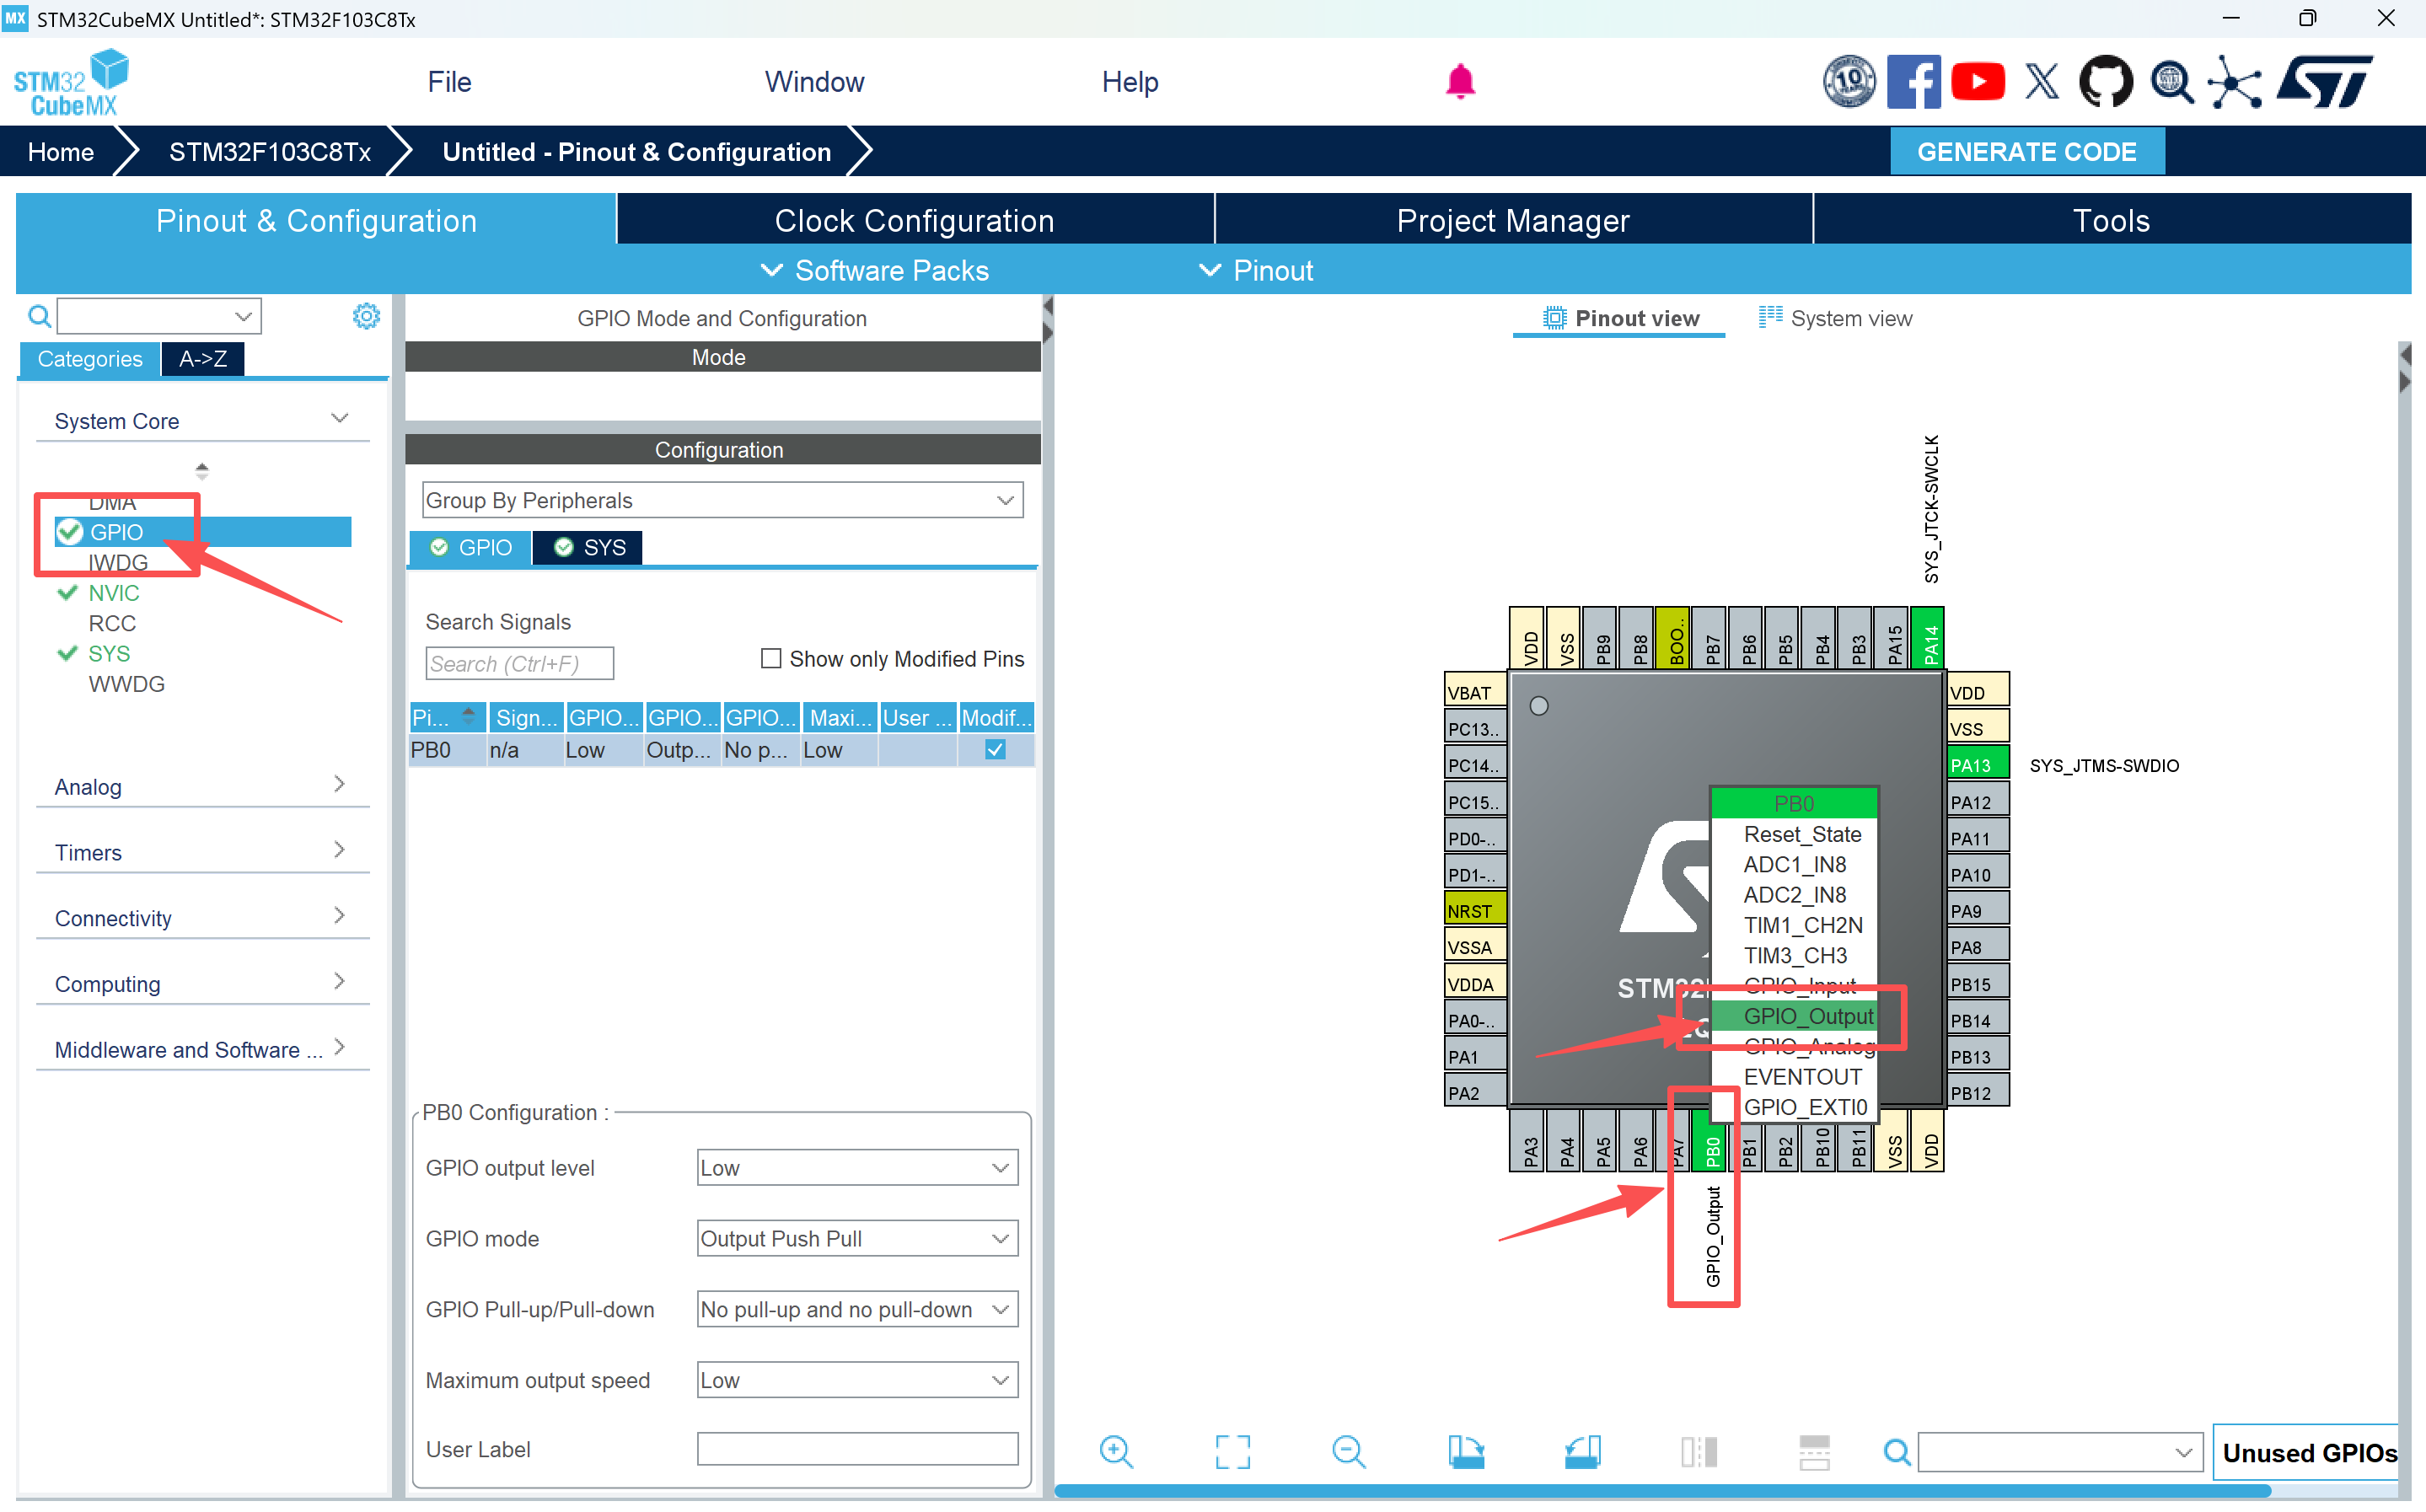
Task: Open the Software Packs dropdown
Action: [875, 270]
